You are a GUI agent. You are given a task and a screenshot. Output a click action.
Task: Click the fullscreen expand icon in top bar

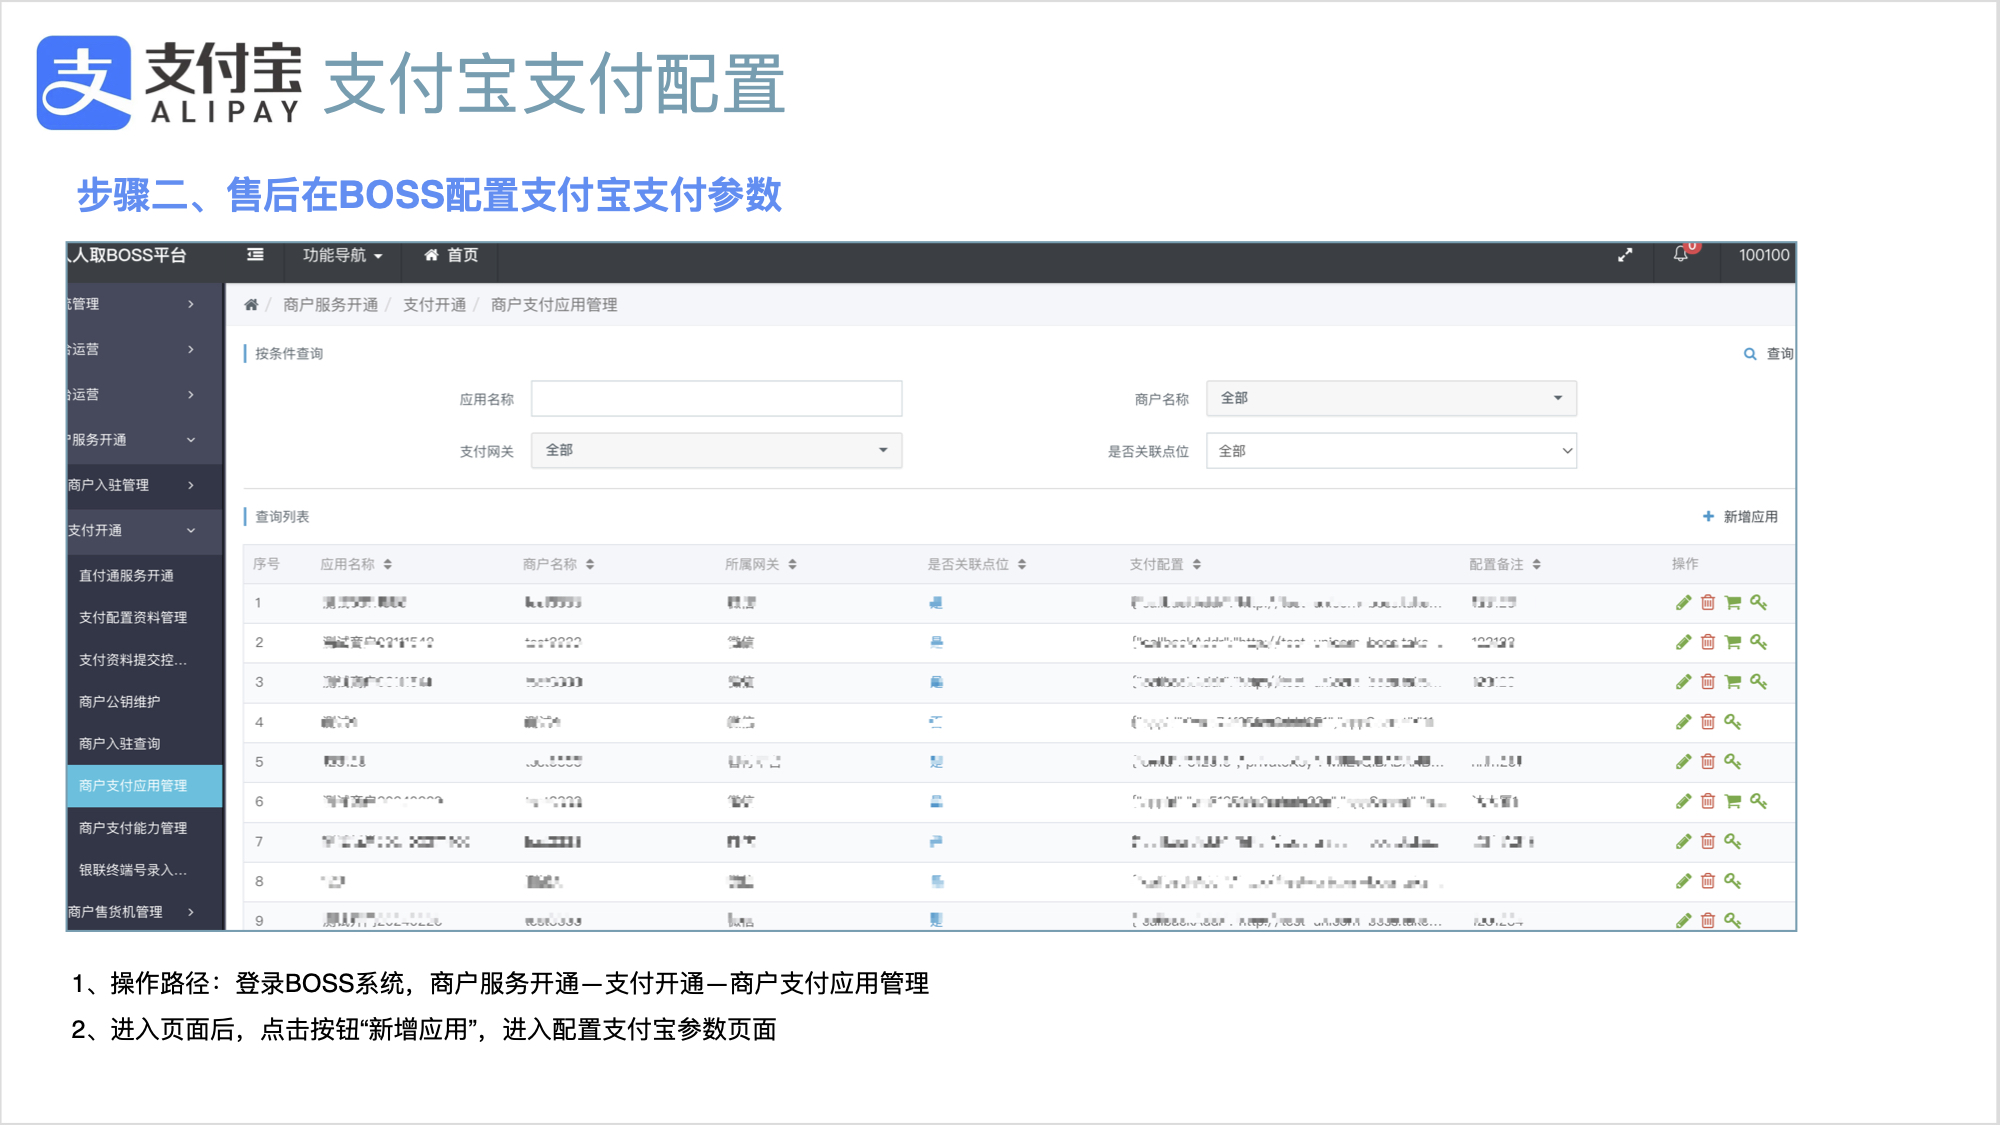click(1625, 255)
